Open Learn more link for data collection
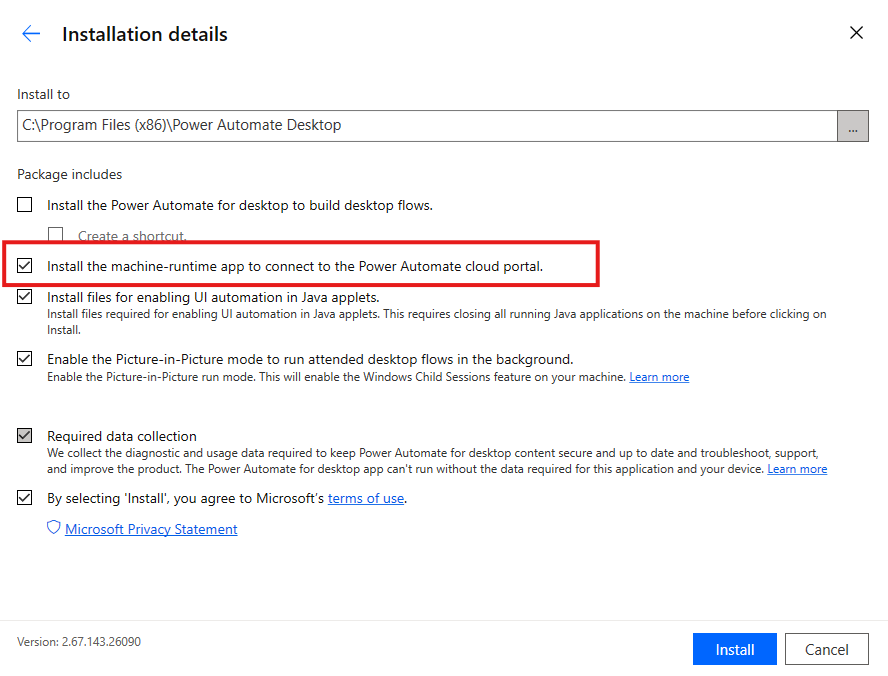This screenshot has height=676, width=888. pos(797,469)
